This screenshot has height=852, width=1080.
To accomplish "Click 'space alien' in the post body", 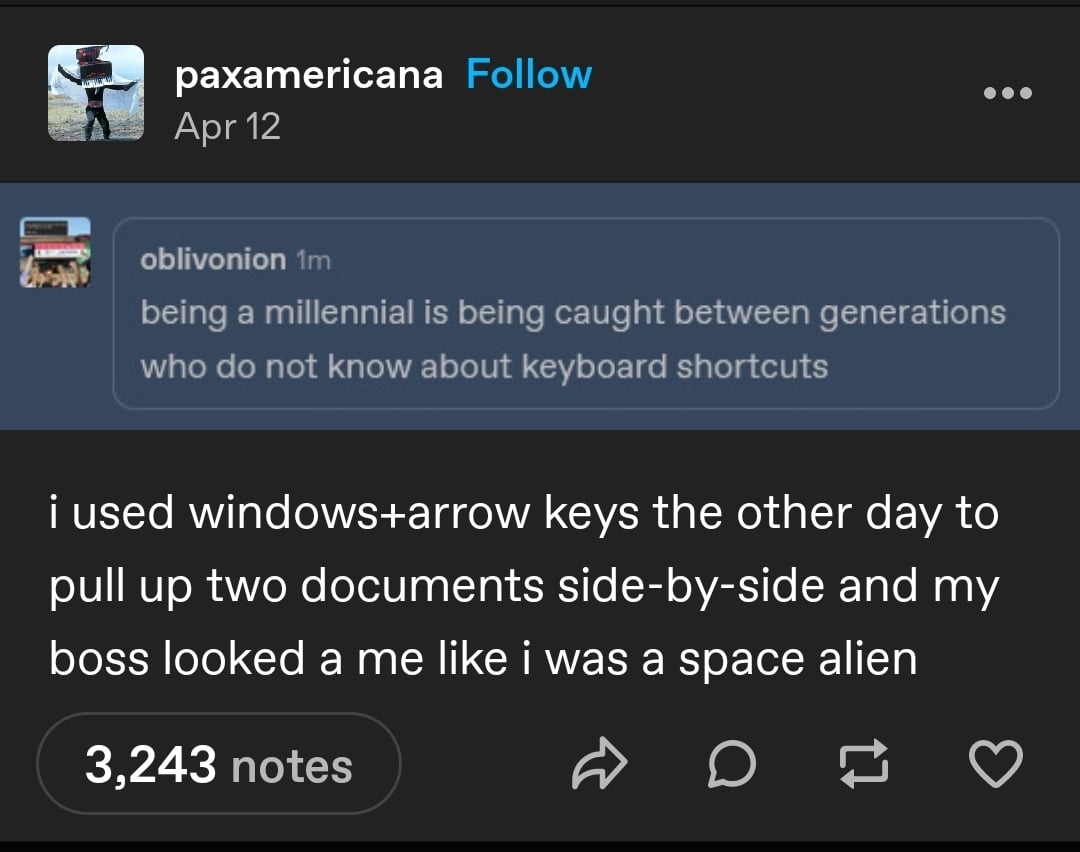I will [797, 660].
